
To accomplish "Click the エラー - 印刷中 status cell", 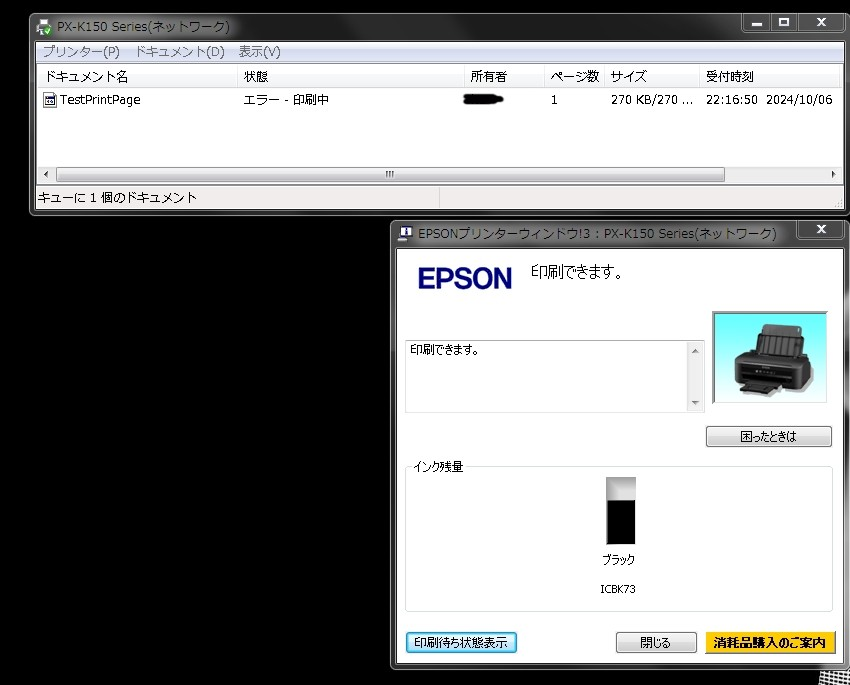I will click(x=286, y=100).
